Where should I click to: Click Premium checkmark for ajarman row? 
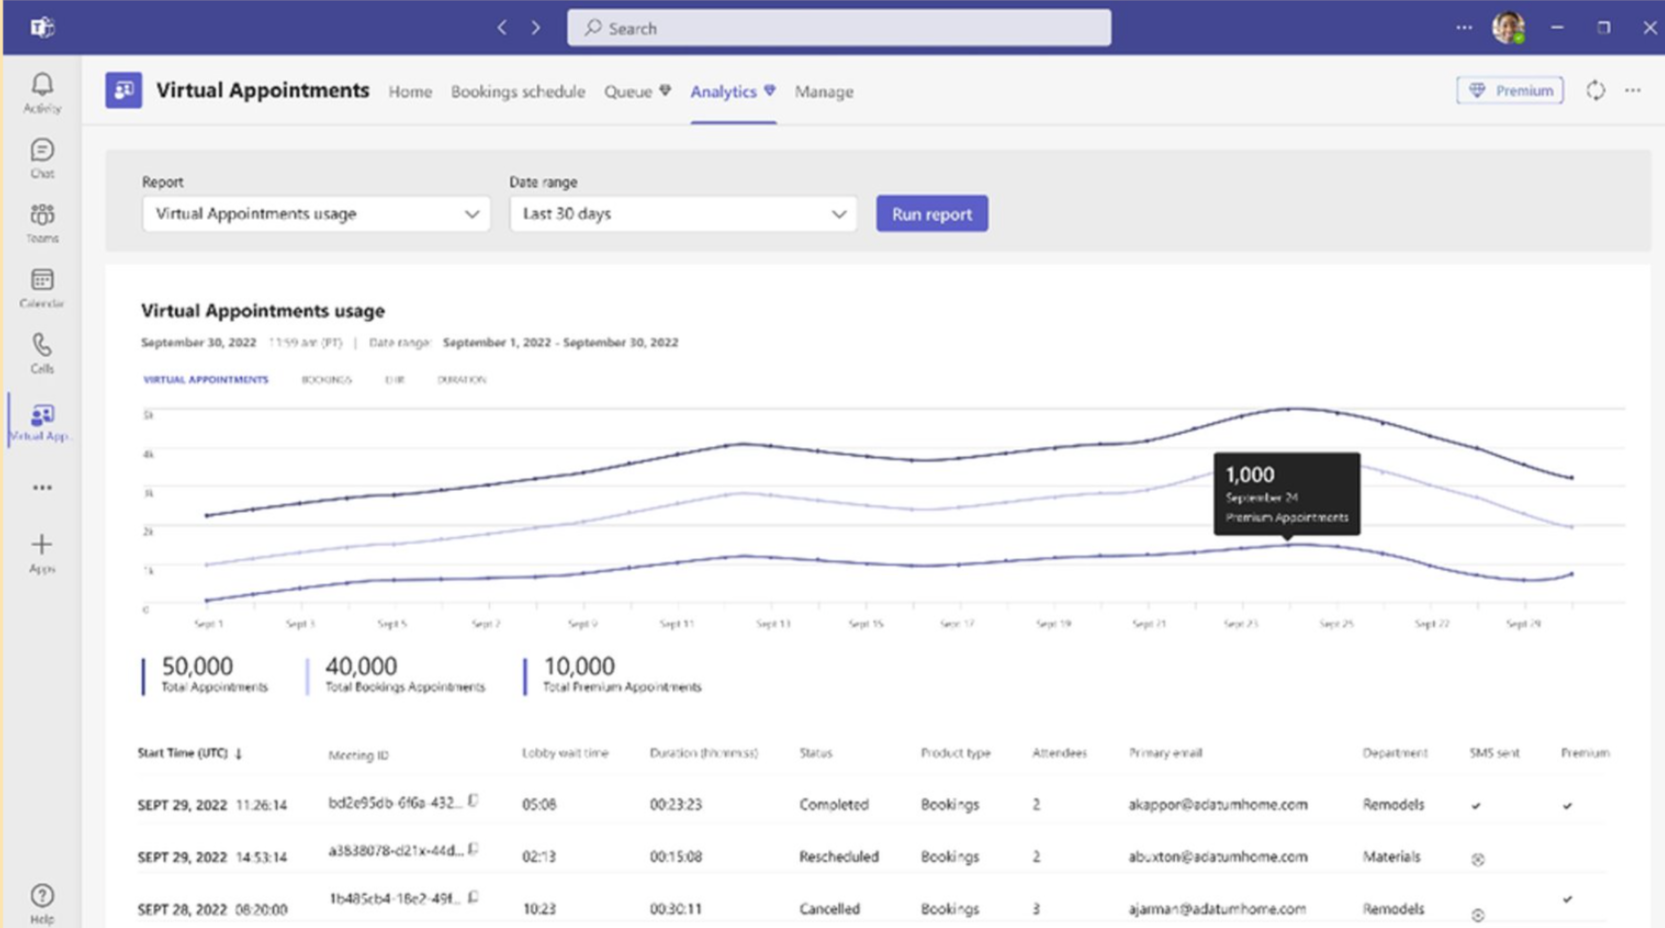coord(1568,899)
